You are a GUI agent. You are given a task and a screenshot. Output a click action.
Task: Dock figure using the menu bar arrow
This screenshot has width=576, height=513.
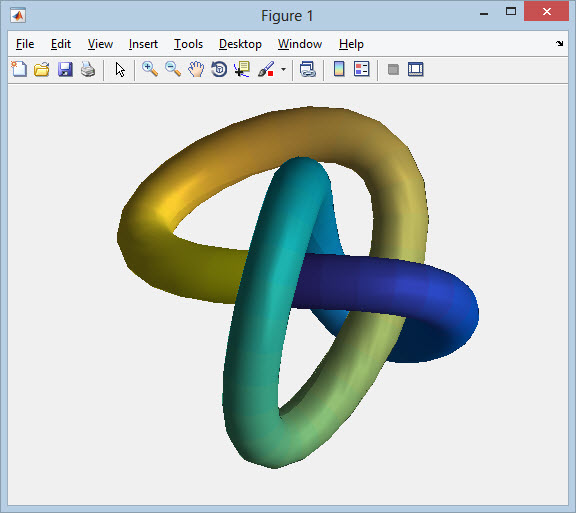click(559, 43)
